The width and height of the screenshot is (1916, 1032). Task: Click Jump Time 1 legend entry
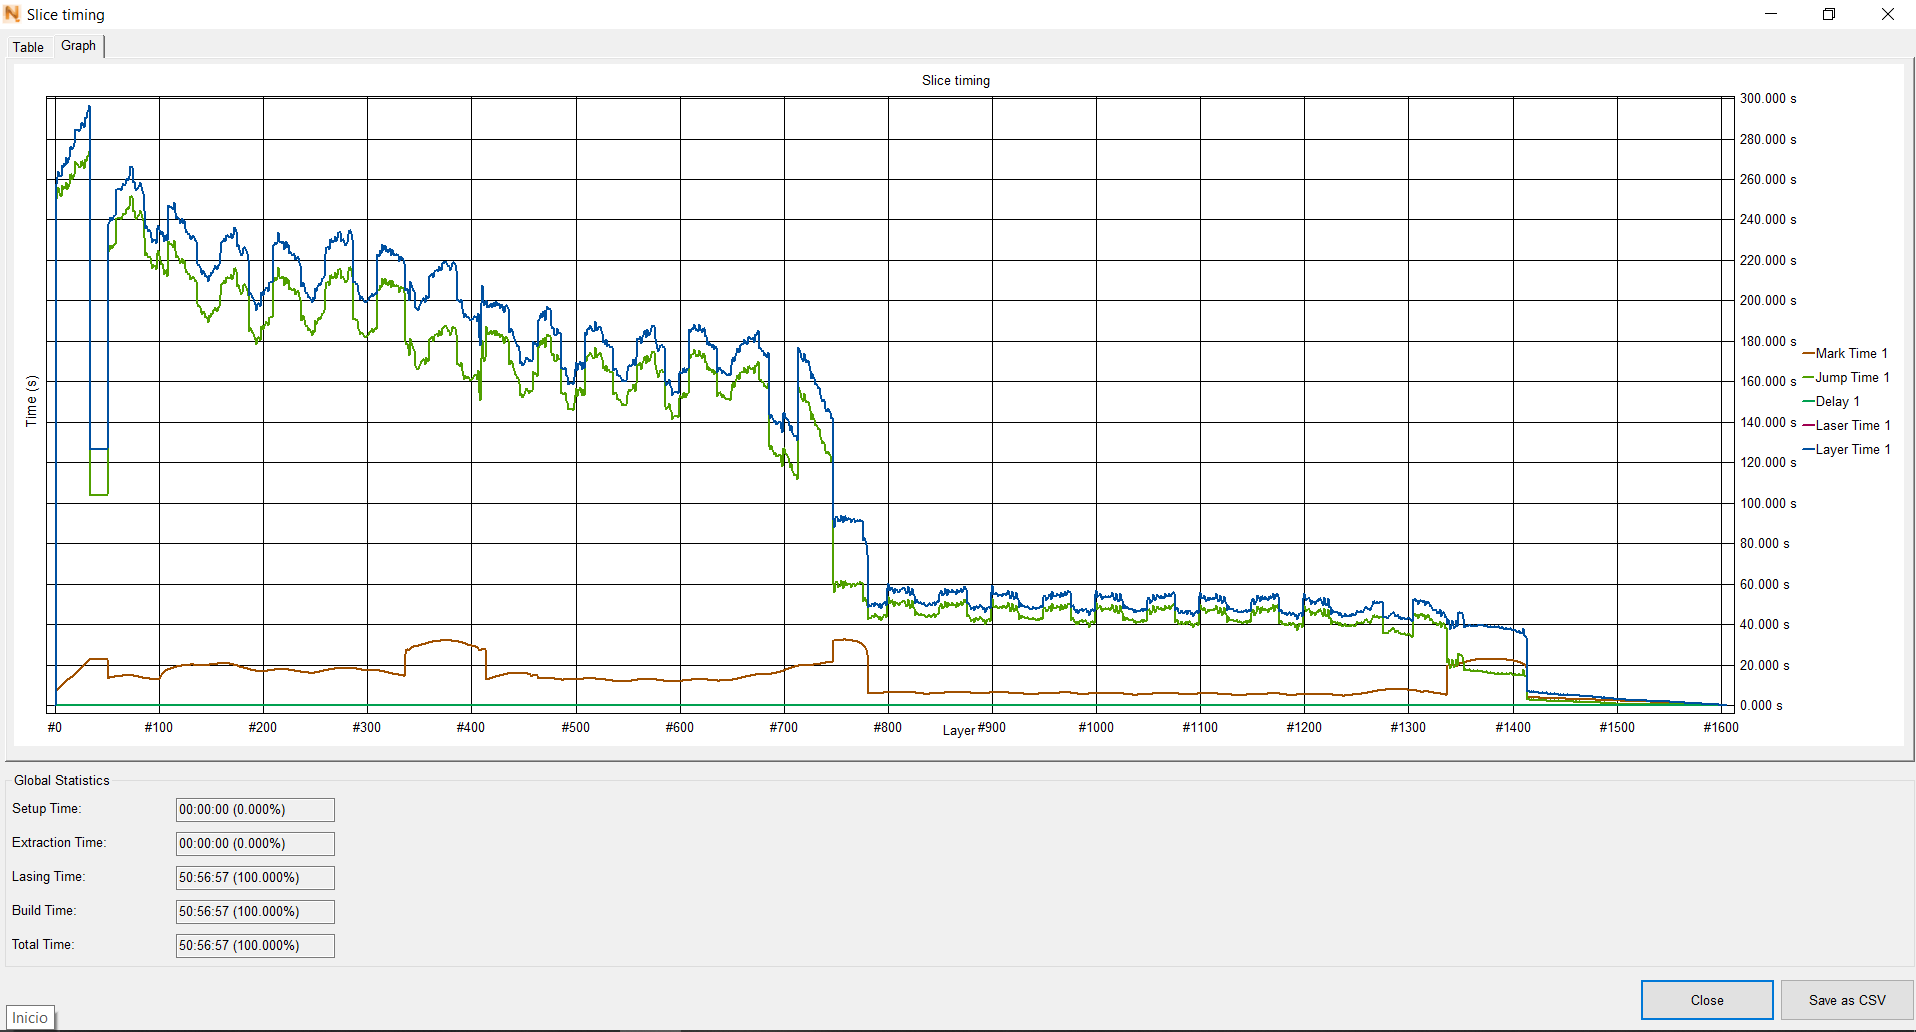pos(1846,377)
